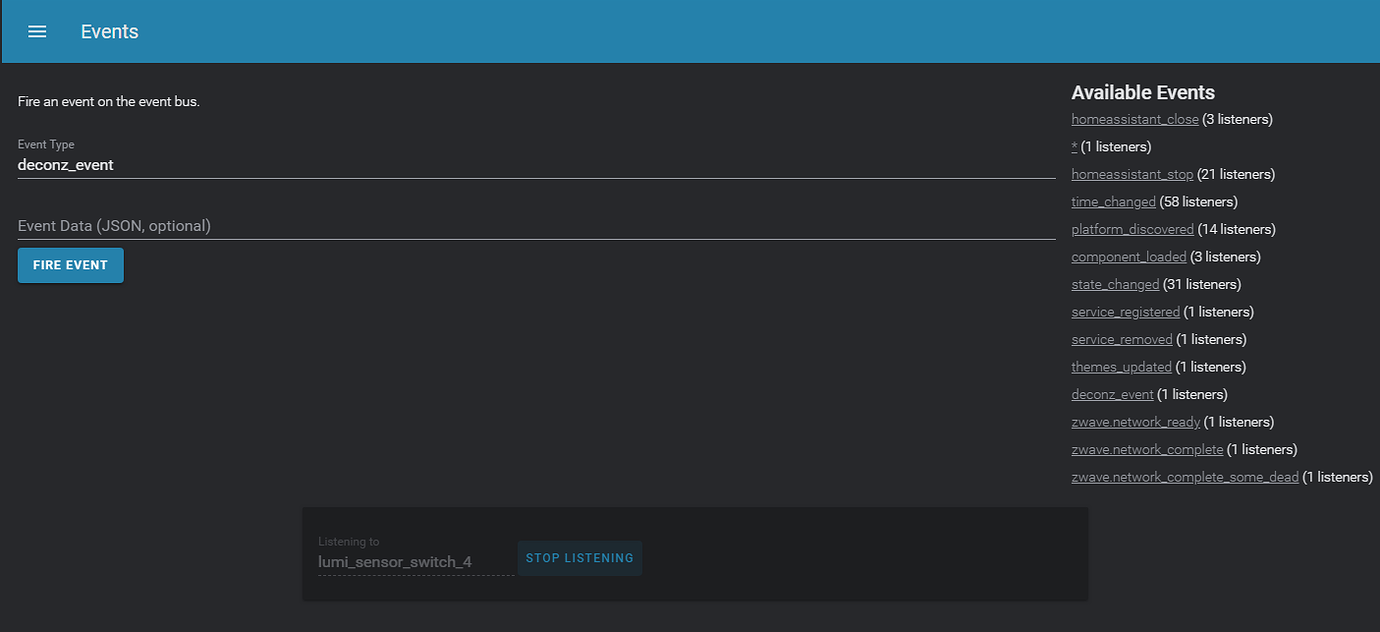The height and width of the screenshot is (632, 1380).
Task: Open the homeassistant_stop event link
Action: click(x=1131, y=173)
